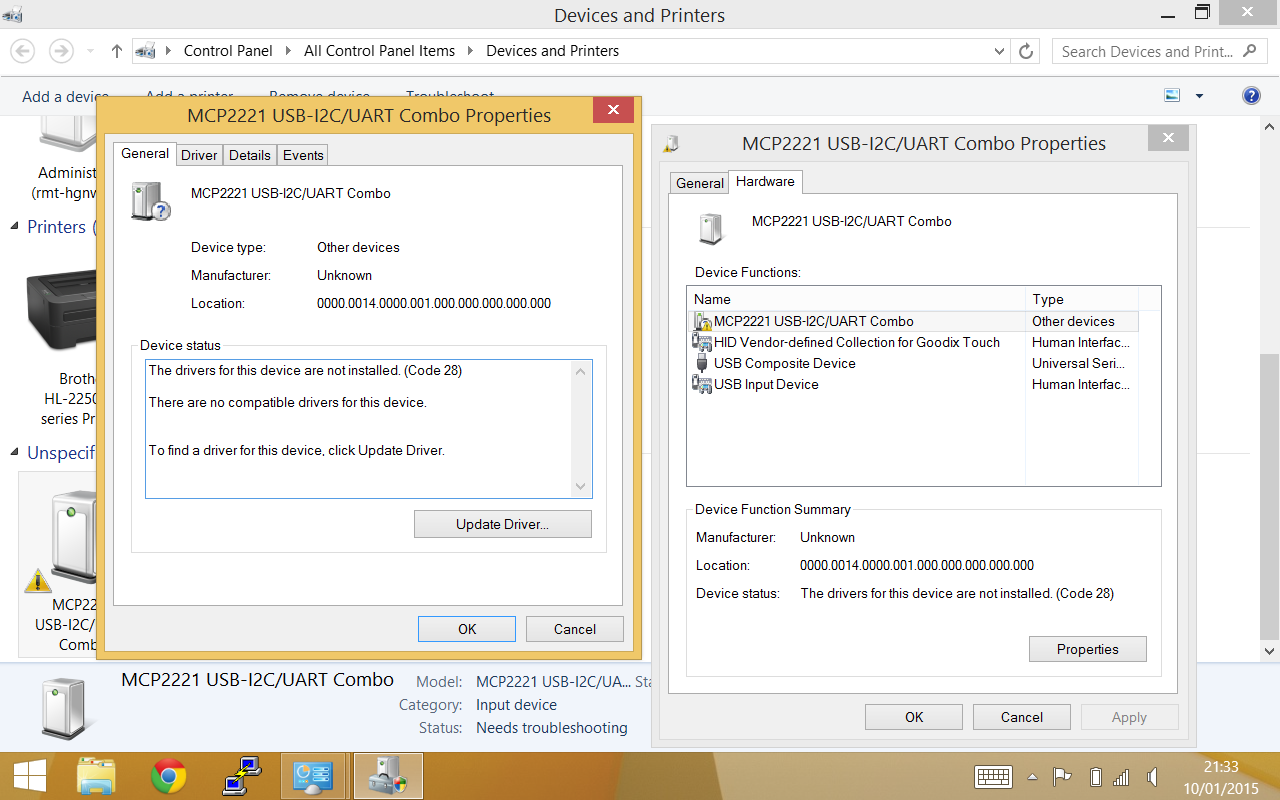Open the touch keyboard from the system tray
This screenshot has width=1280, height=800.
coord(993,776)
